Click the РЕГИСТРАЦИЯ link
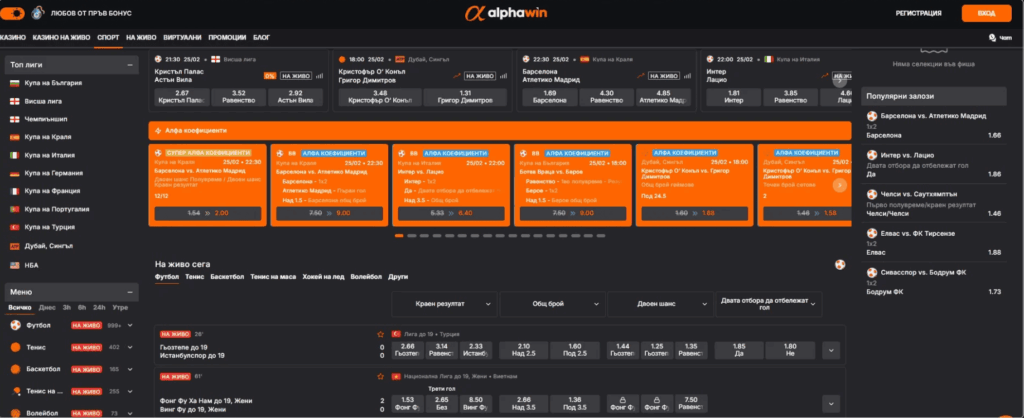This screenshot has width=1024, height=418. tap(918, 13)
